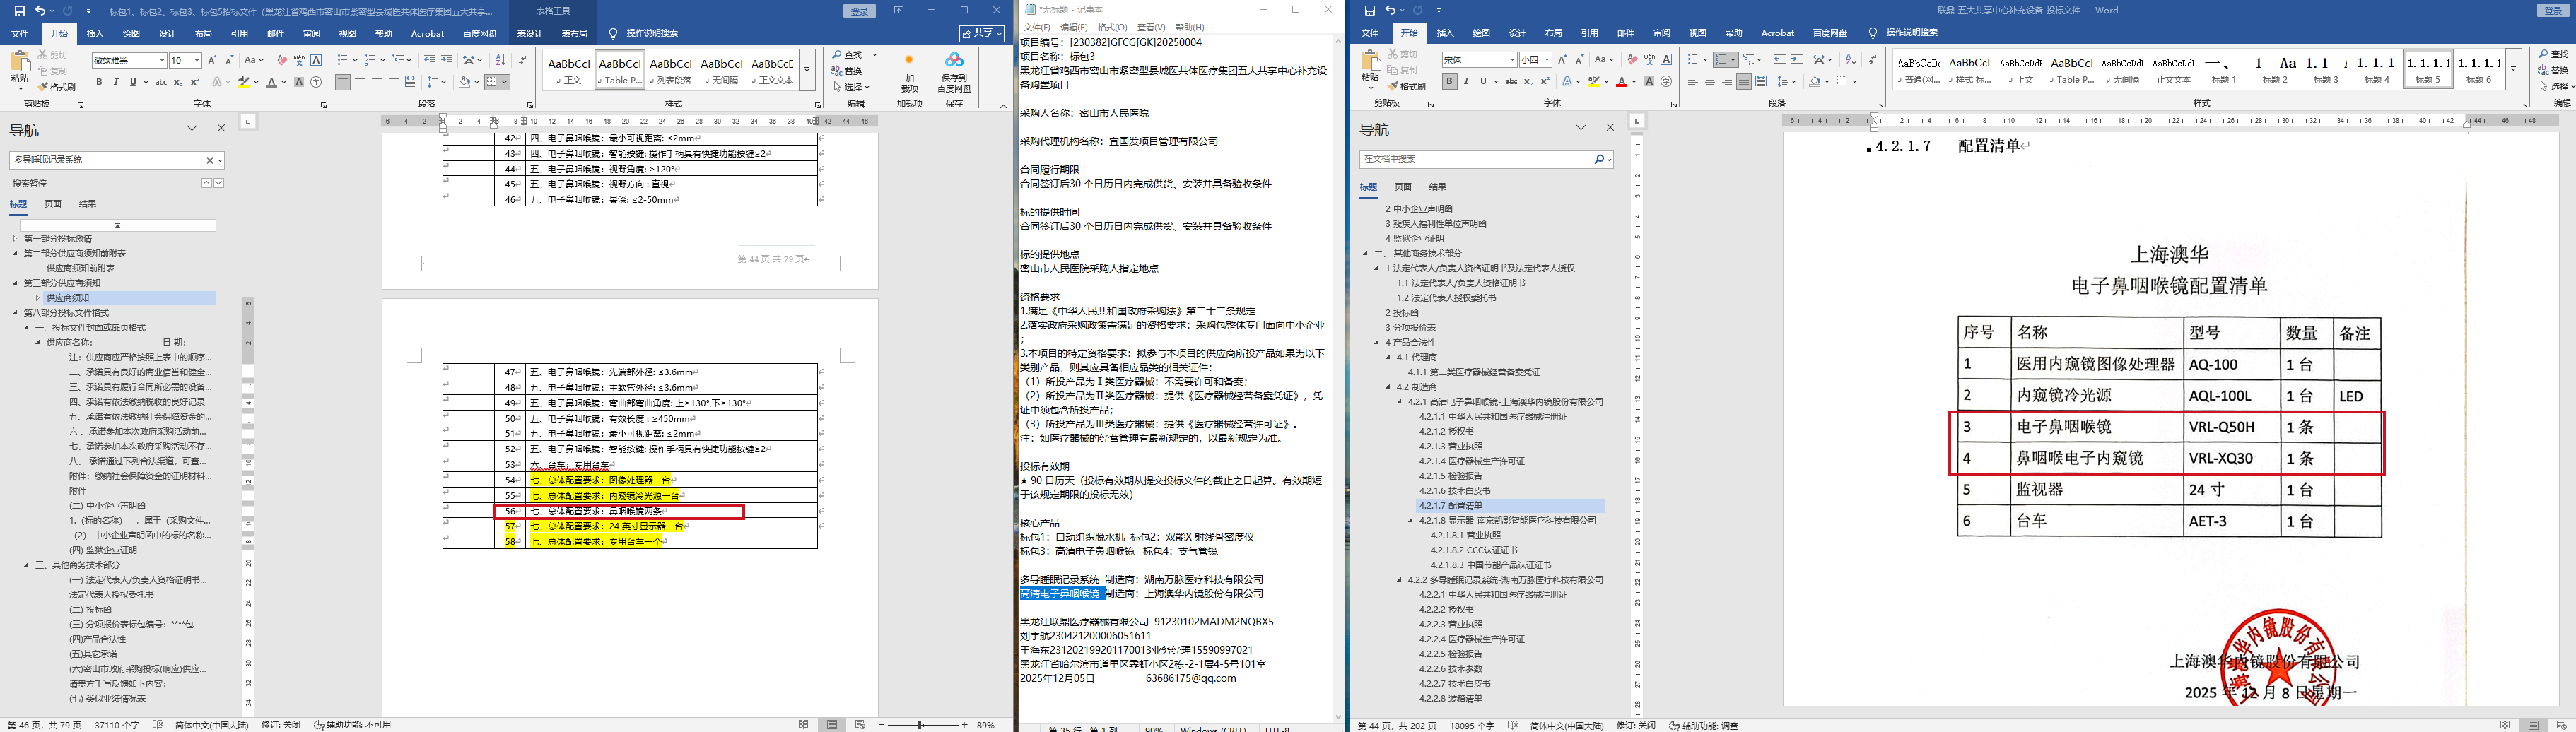Toggle Underline in right Word ribbon
This screenshot has width=2576, height=732.
pos(1483,82)
